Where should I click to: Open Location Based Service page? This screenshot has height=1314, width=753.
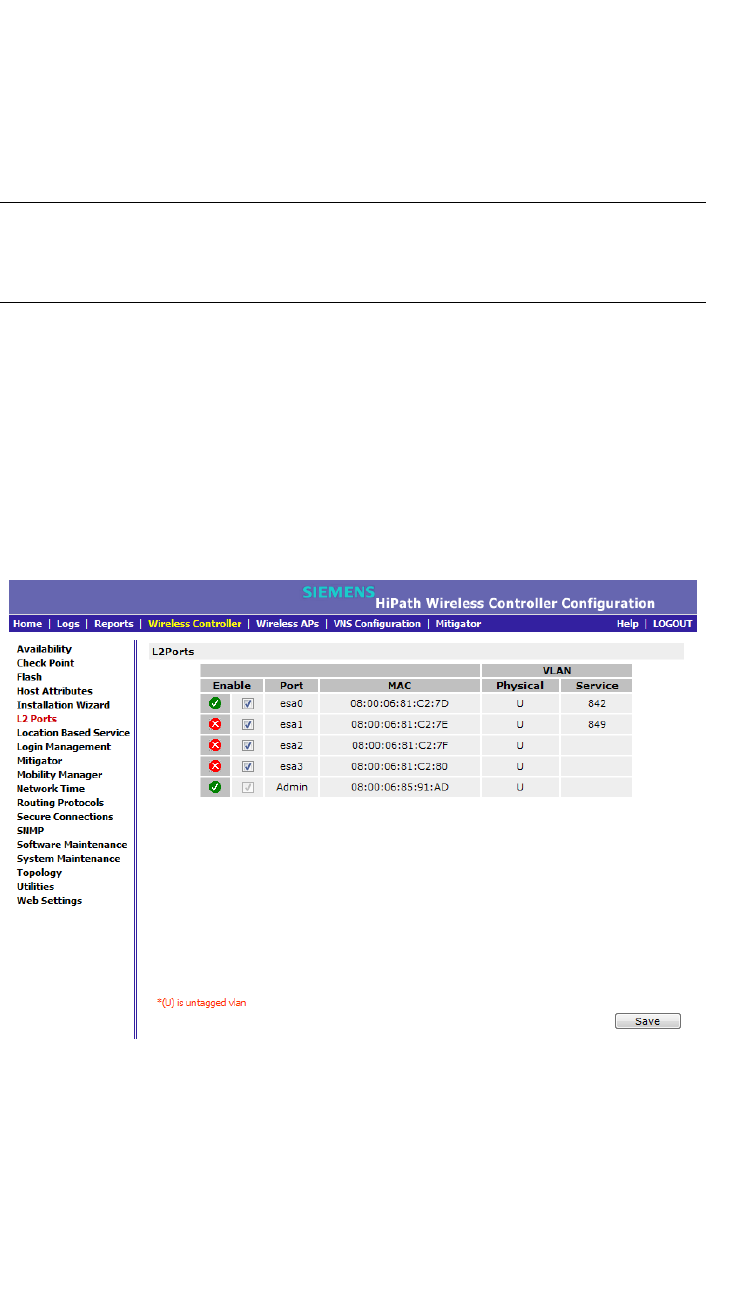pyautogui.click(x=73, y=733)
